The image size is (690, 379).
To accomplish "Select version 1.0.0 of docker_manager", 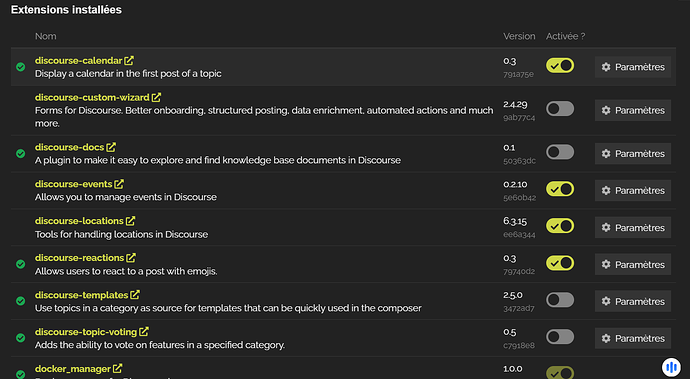I will tap(513, 369).
